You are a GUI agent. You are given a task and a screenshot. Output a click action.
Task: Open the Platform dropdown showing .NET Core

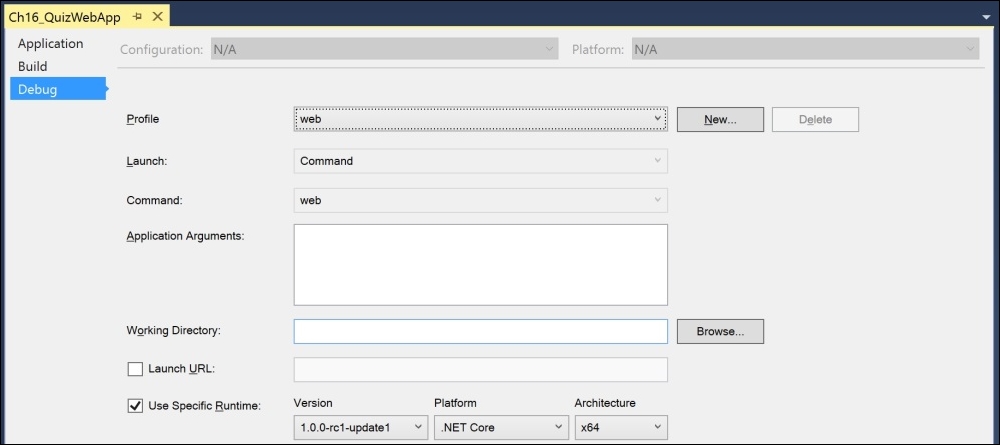coord(501,427)
